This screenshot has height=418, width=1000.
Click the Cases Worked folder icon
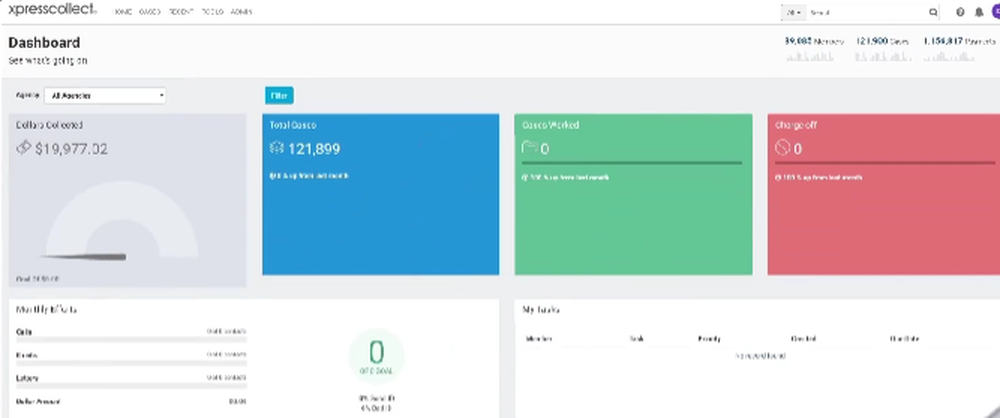pos(529,148)
